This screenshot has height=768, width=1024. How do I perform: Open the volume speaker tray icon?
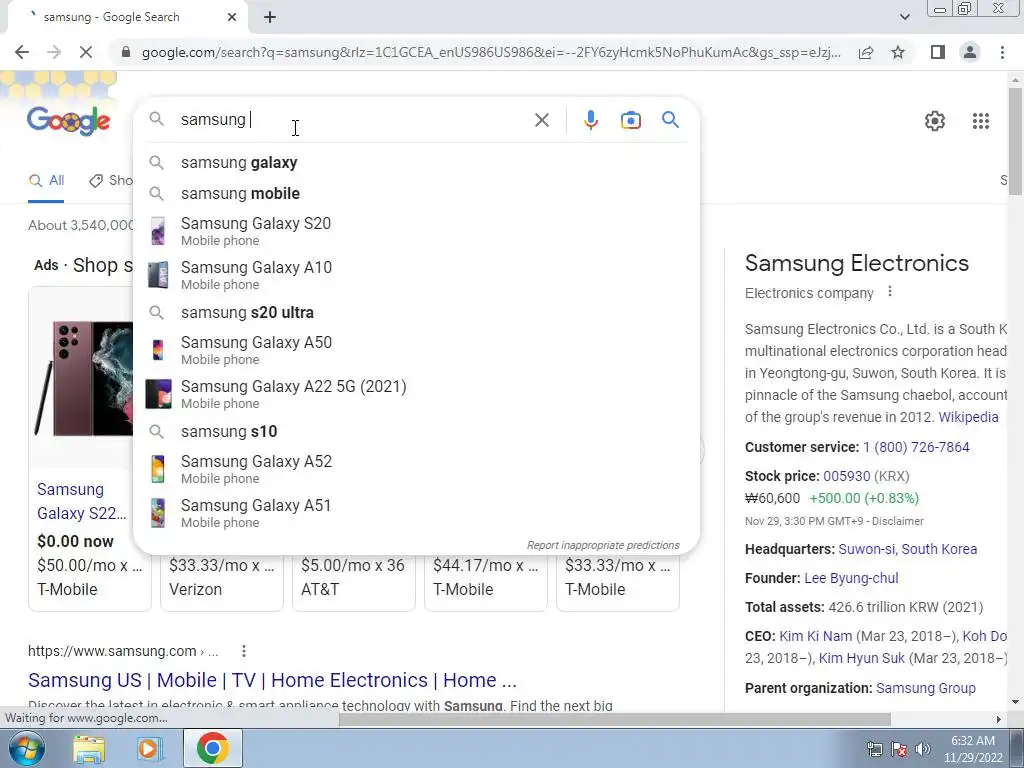tap(923, 749)
